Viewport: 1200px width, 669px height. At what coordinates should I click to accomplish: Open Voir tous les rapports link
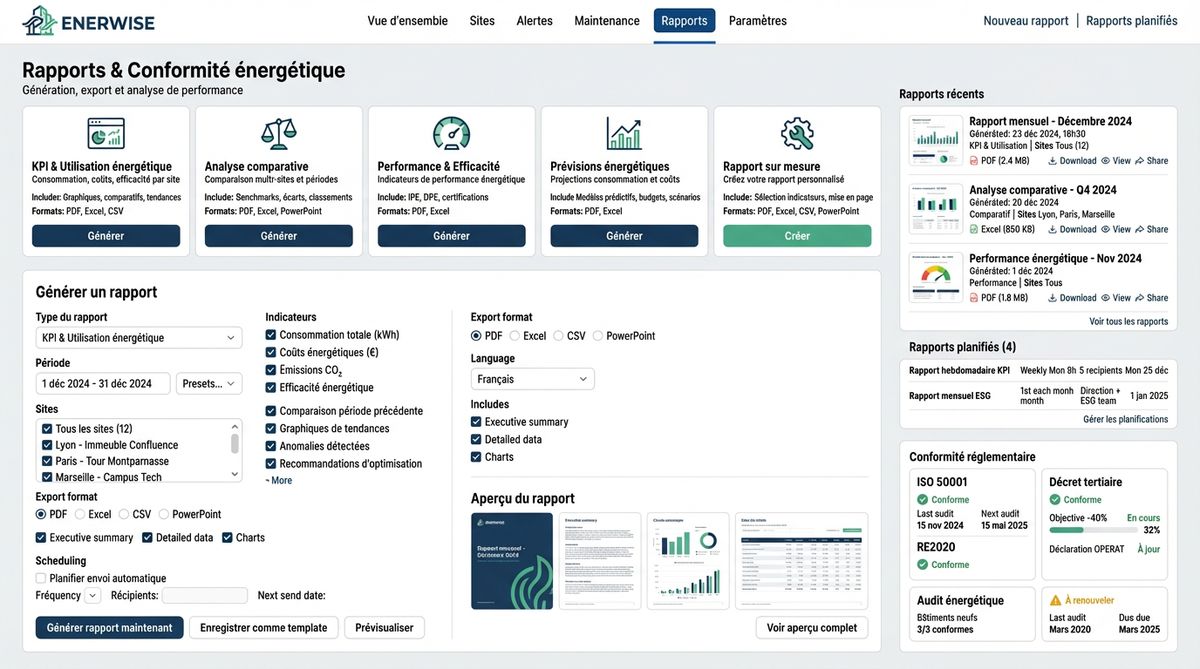[1128, 321]
